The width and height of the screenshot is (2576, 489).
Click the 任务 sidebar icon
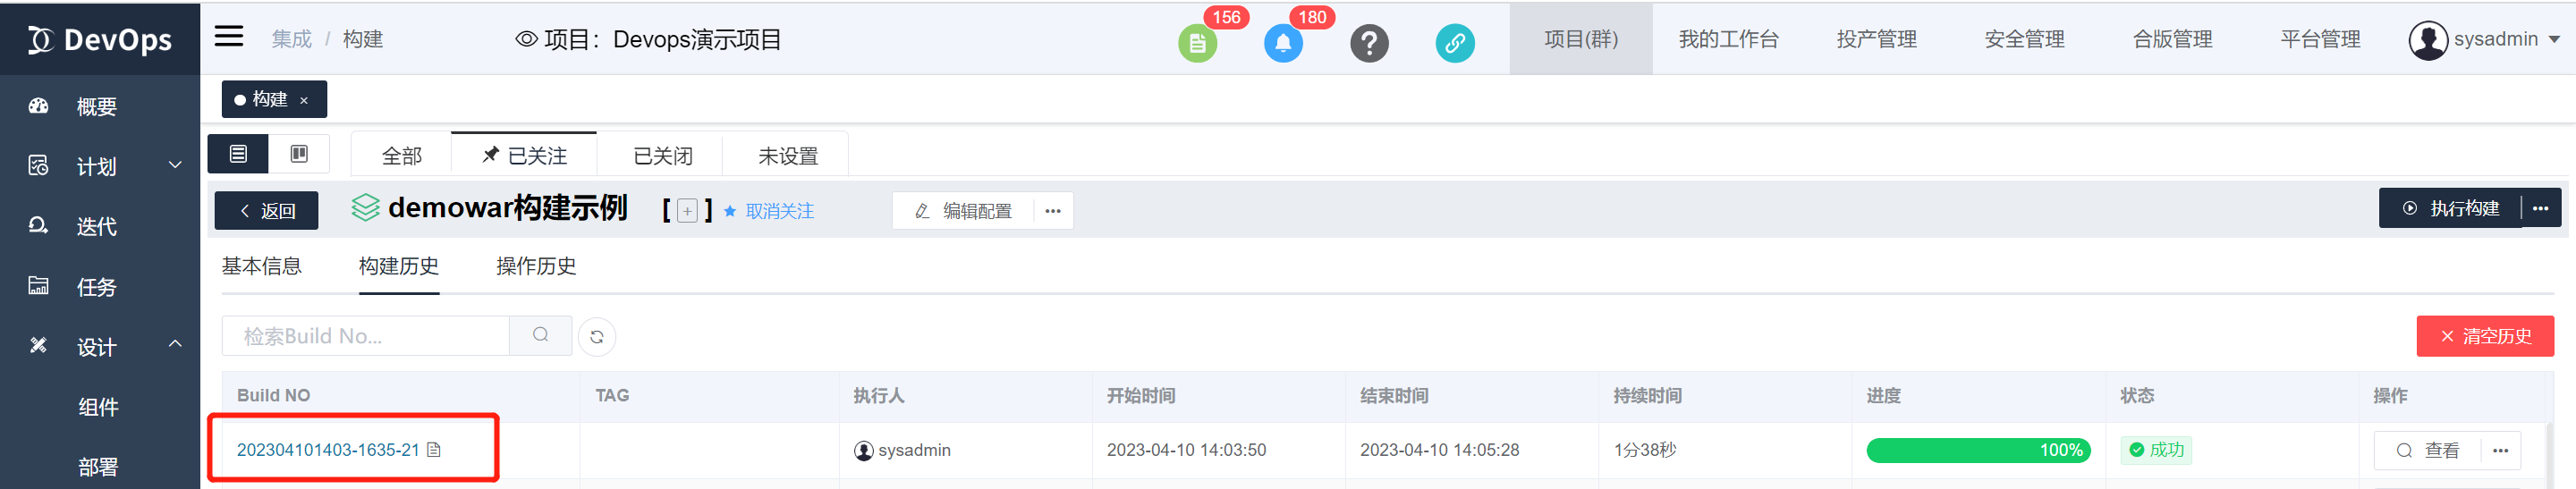(x=39, y=286)
